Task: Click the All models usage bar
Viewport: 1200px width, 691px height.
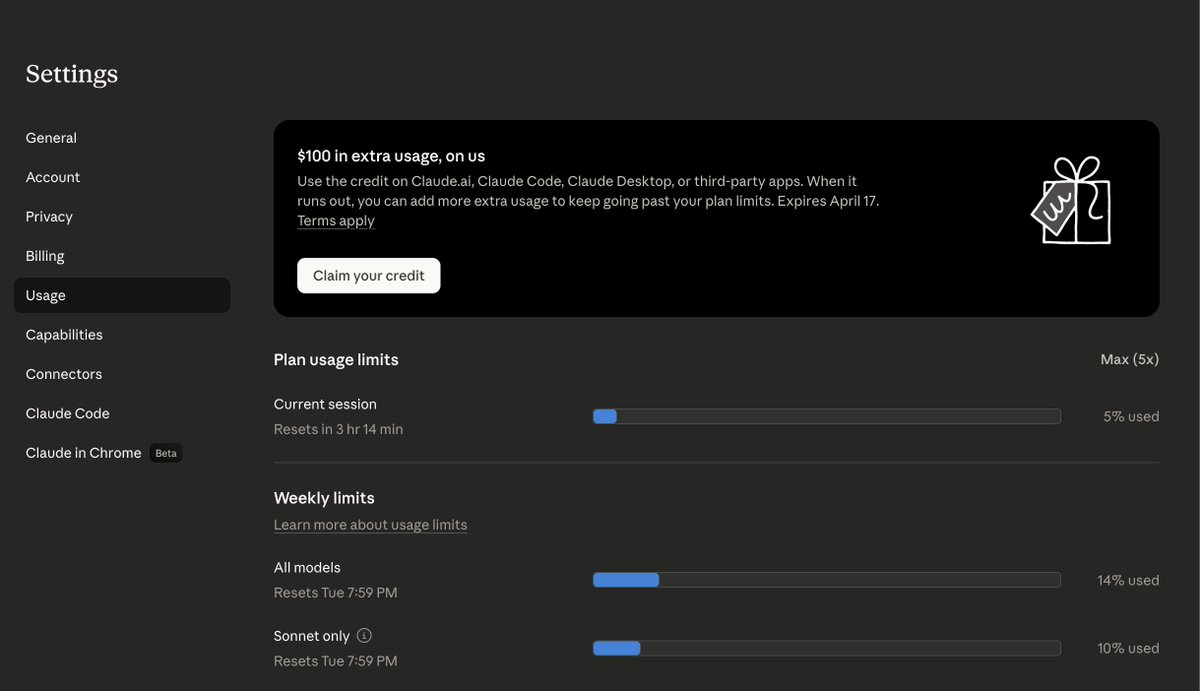Action: pyautogui.click(x=826, y=580)
